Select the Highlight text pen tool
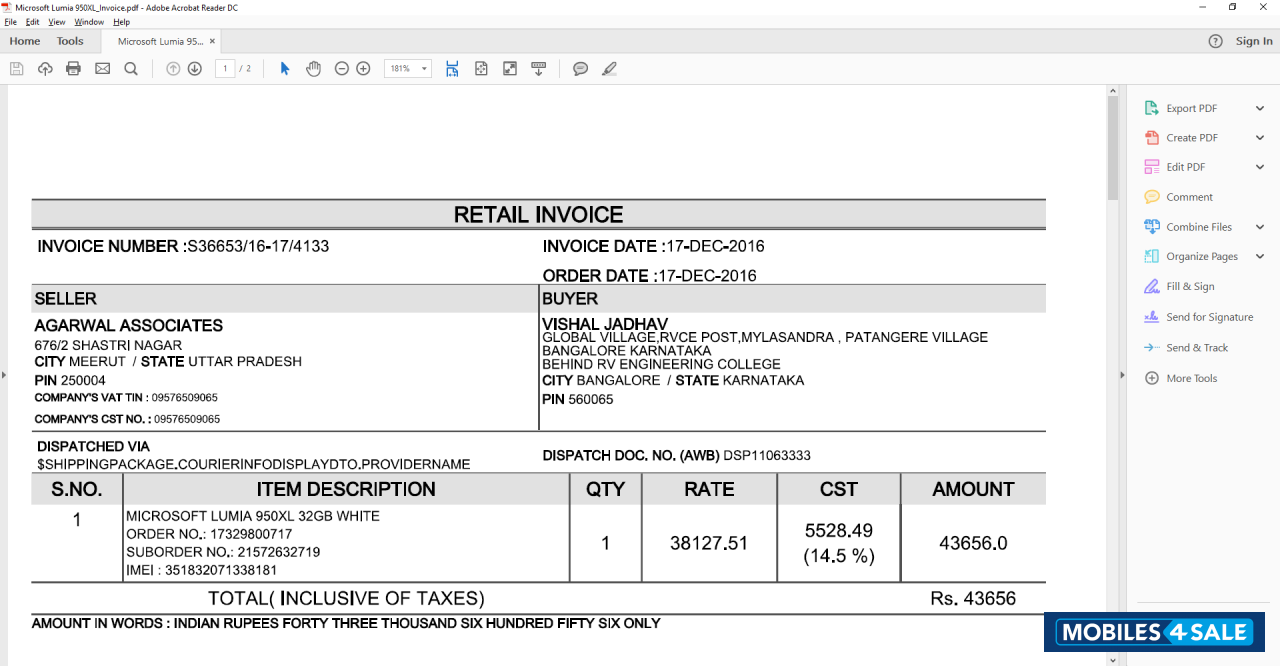1280x666 pixels. pyautogui.click(x=609, y=69)
